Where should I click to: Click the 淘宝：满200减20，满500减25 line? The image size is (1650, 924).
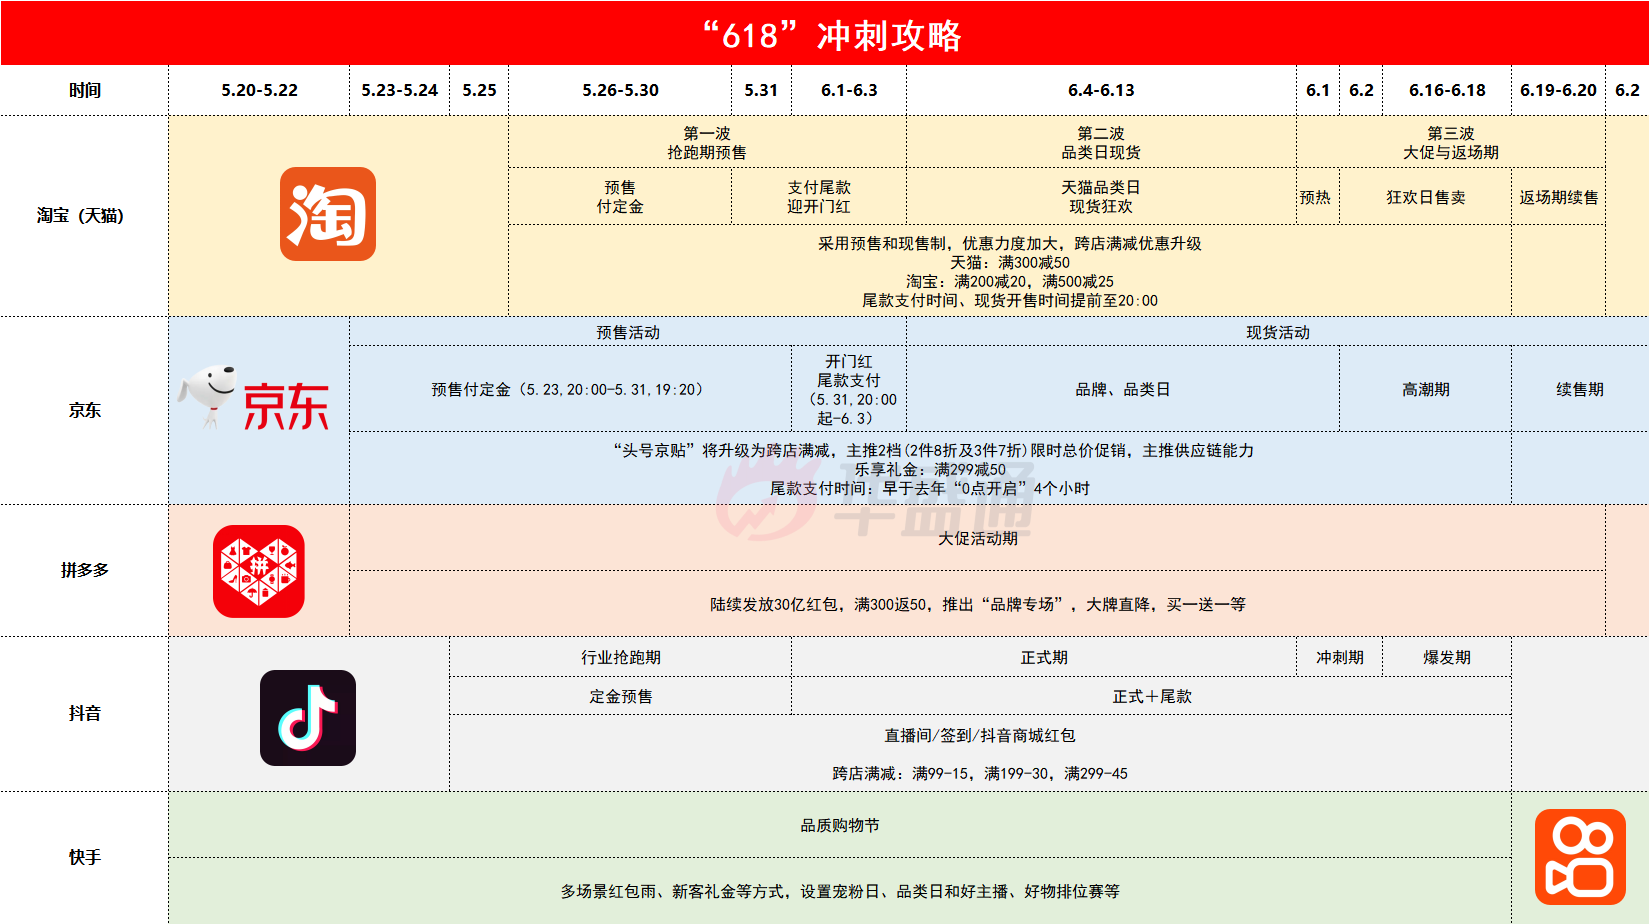coord(1010,281)
